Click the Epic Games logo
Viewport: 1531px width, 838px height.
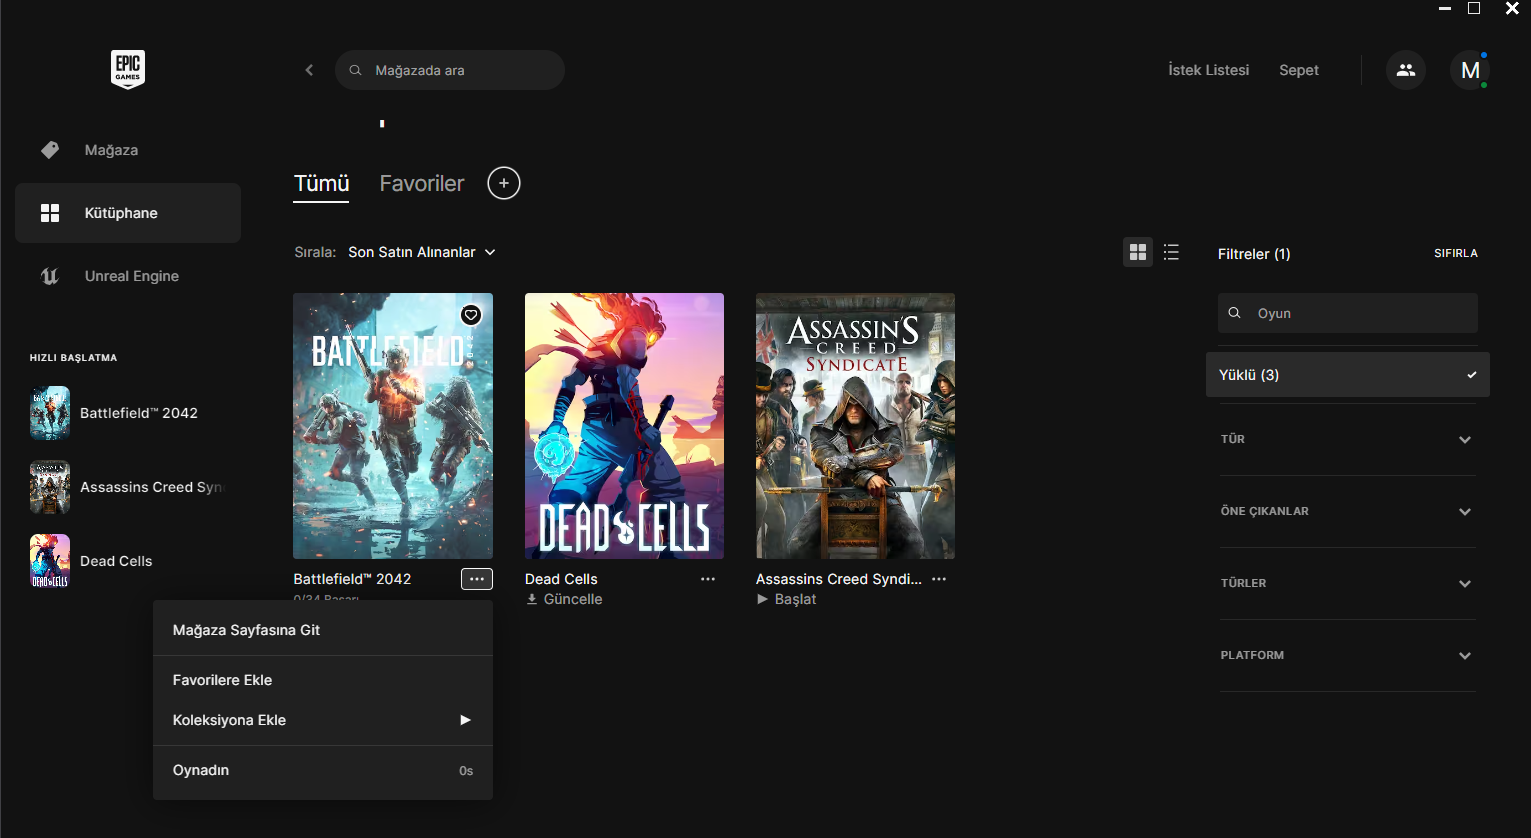[128, 70]
